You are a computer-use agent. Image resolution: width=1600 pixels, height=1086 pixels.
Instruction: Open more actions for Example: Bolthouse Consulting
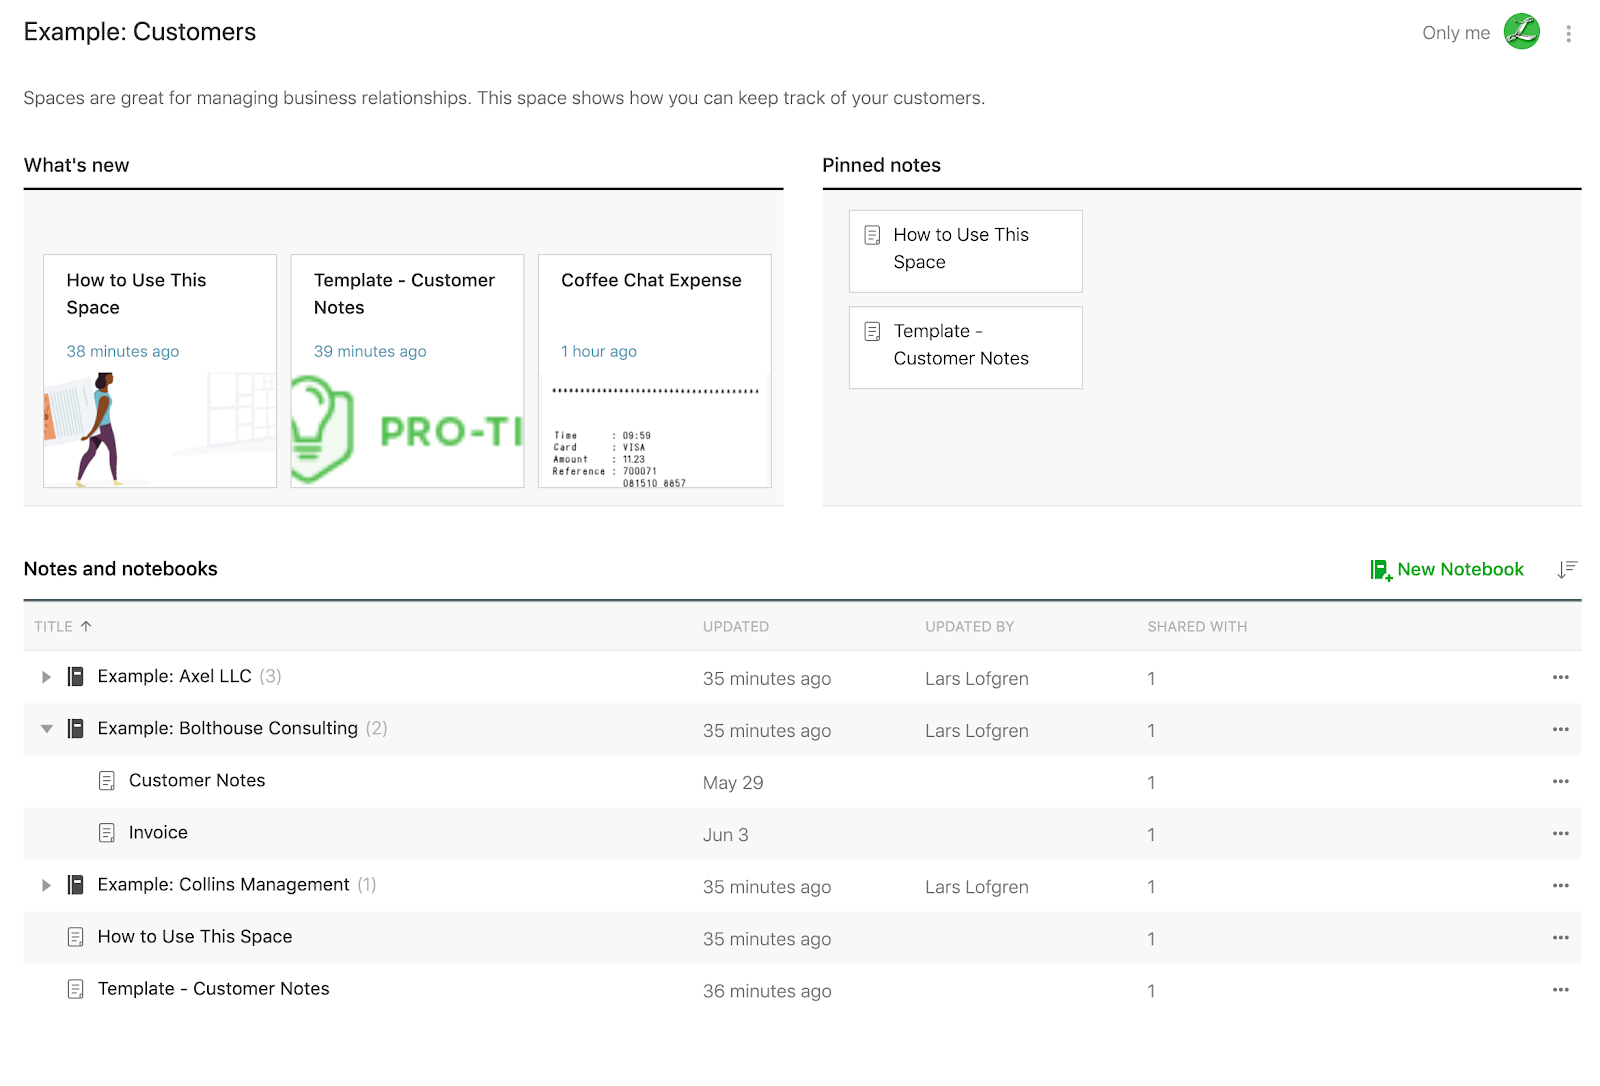click(x=1560, y=729)
